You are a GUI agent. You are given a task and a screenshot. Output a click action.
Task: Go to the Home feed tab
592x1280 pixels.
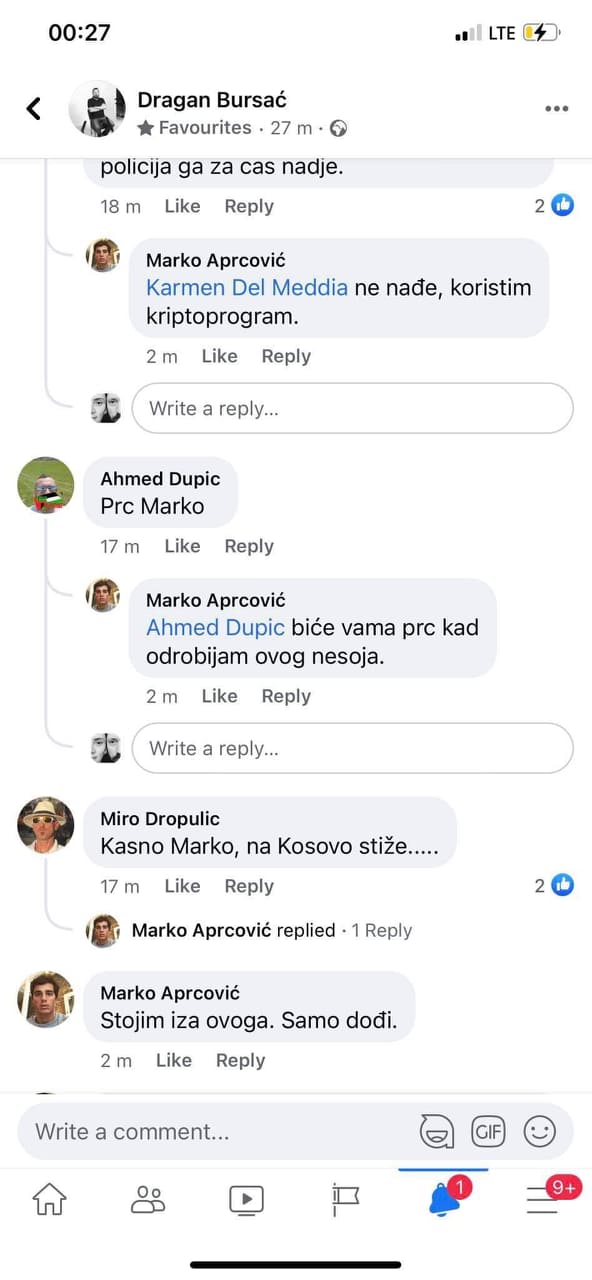50,1198
